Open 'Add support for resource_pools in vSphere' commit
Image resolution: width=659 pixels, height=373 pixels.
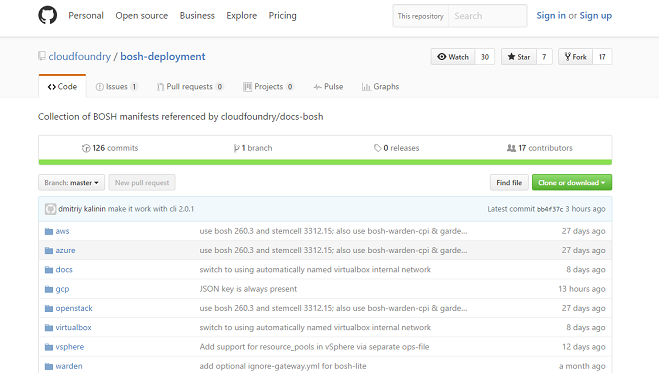tap(314, 347)
